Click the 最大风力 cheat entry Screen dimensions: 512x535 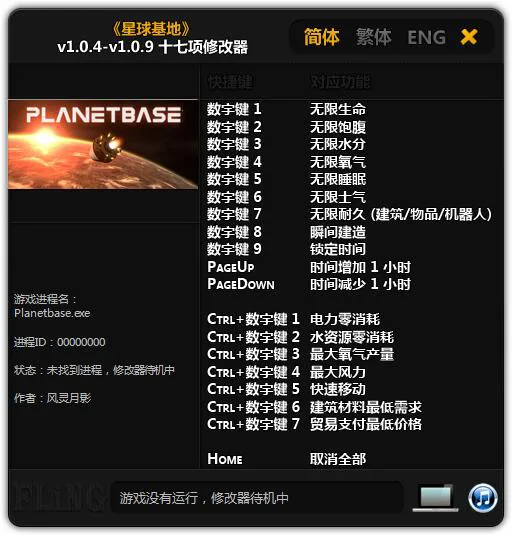[338, 372]
